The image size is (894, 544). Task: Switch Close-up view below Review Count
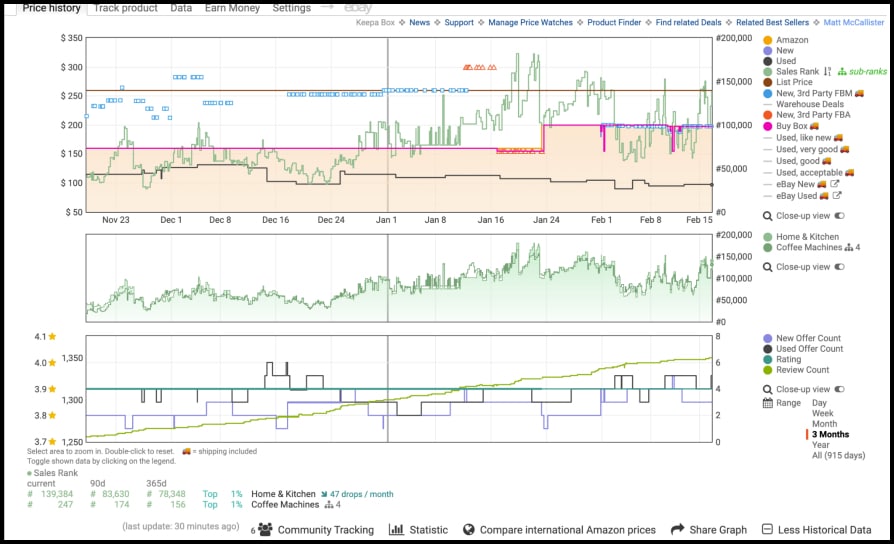[x=839, y=389]
